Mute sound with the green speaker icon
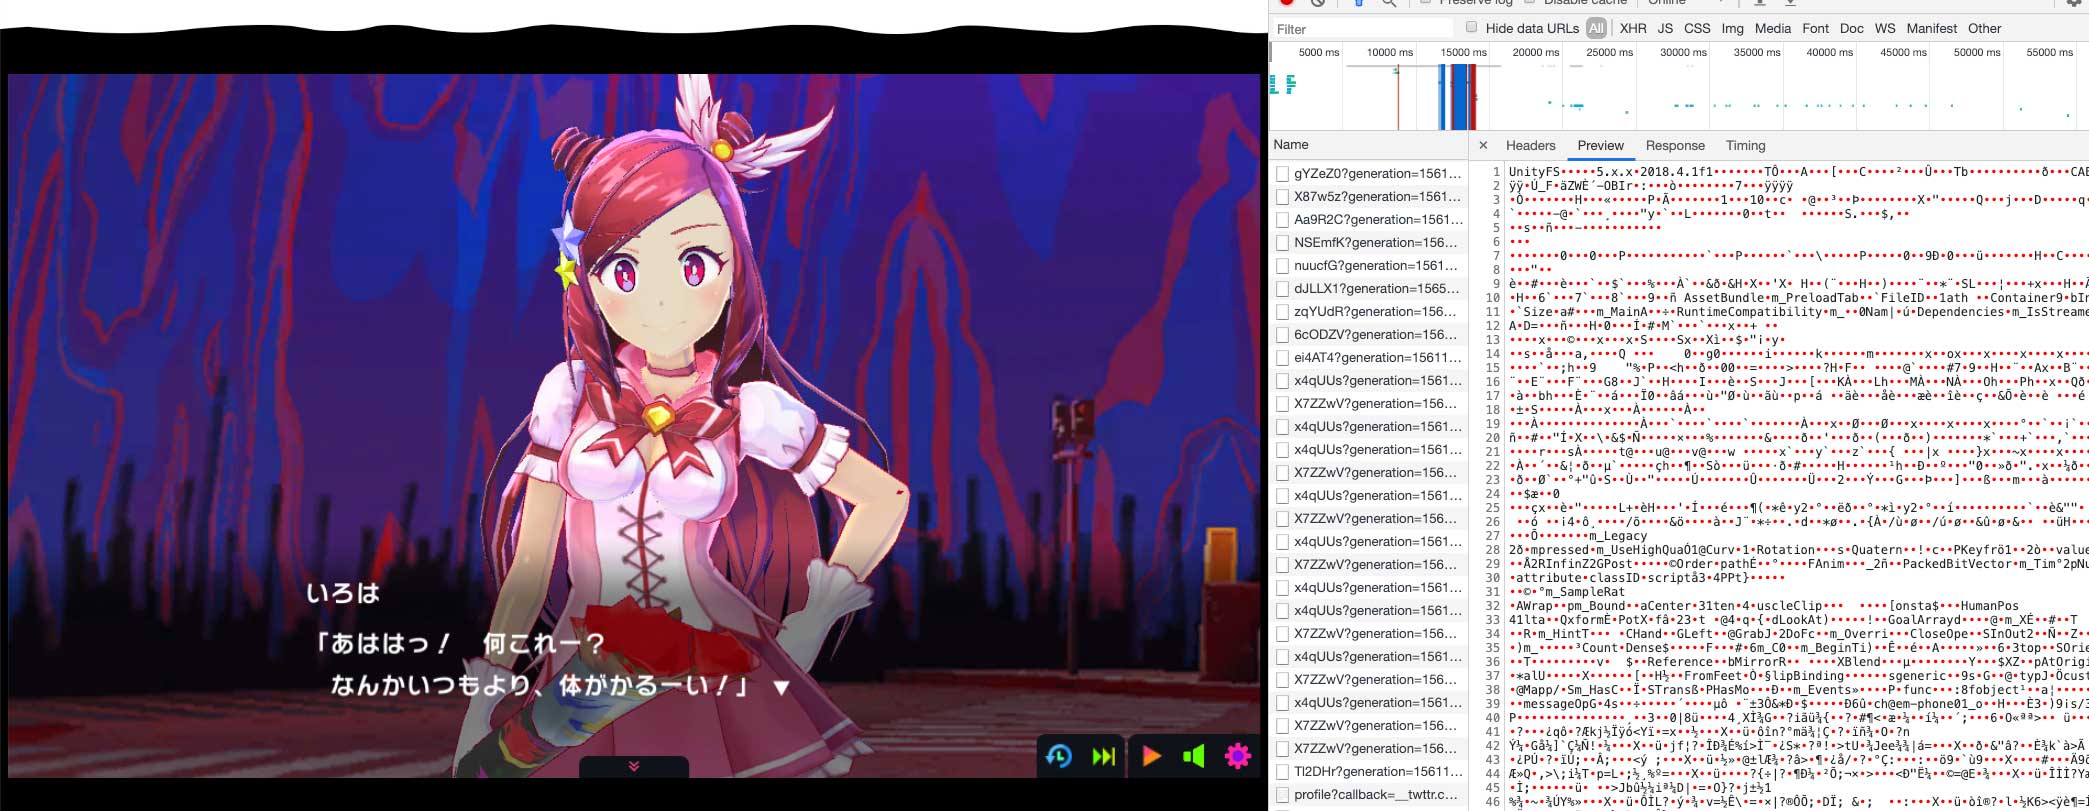The image size is (2089, 811). tap(1194, 756)
